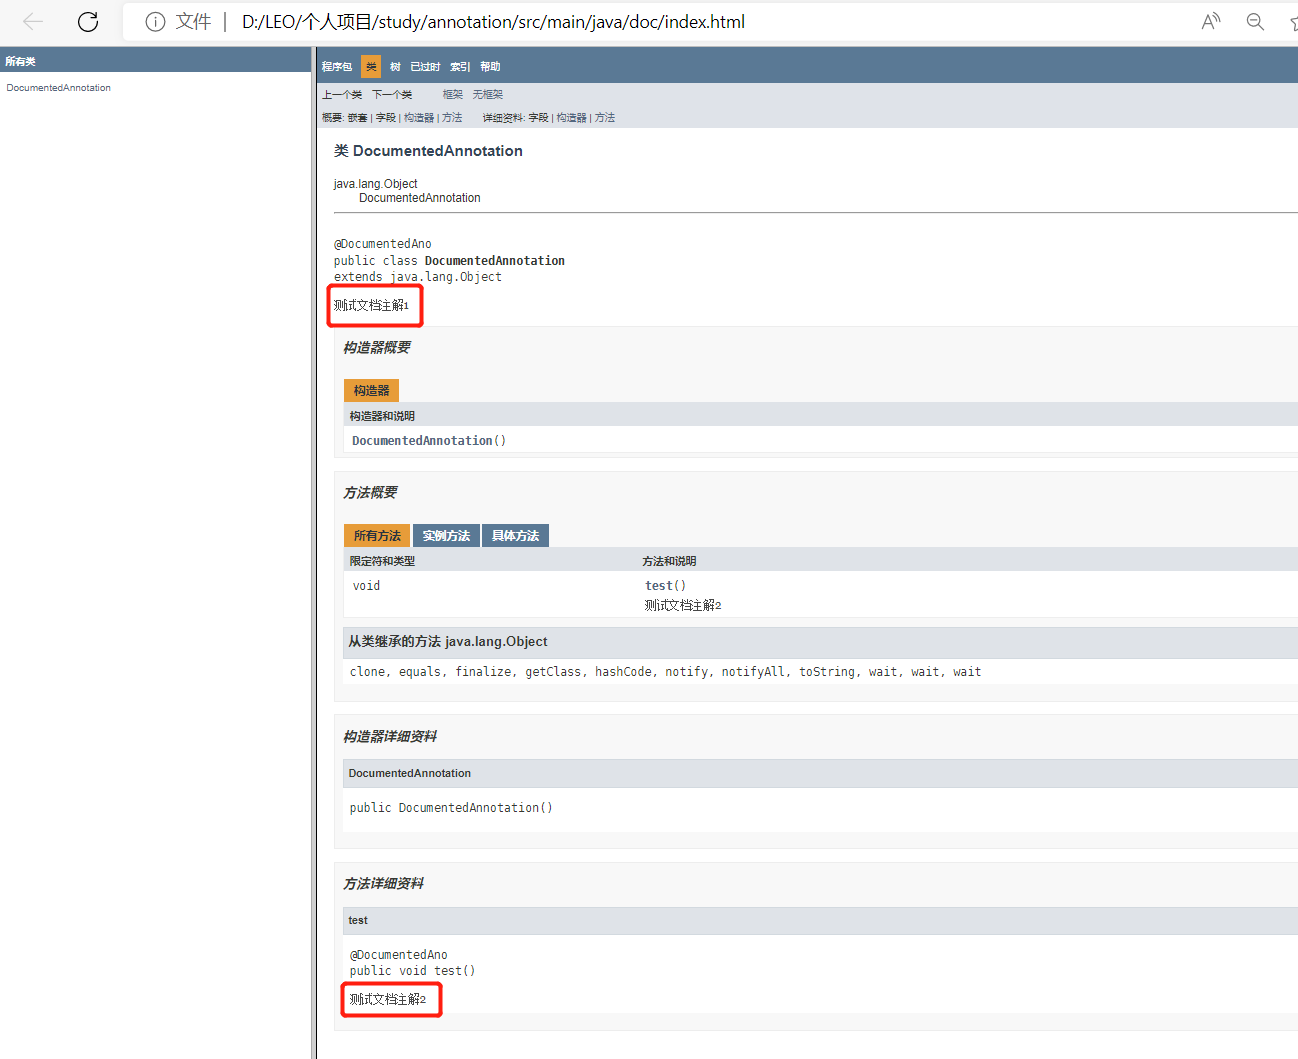The width and height of the screenshot is (1298, 1059).
Task: Open the 树 navigation item
Action: click(x=395, y=67)
